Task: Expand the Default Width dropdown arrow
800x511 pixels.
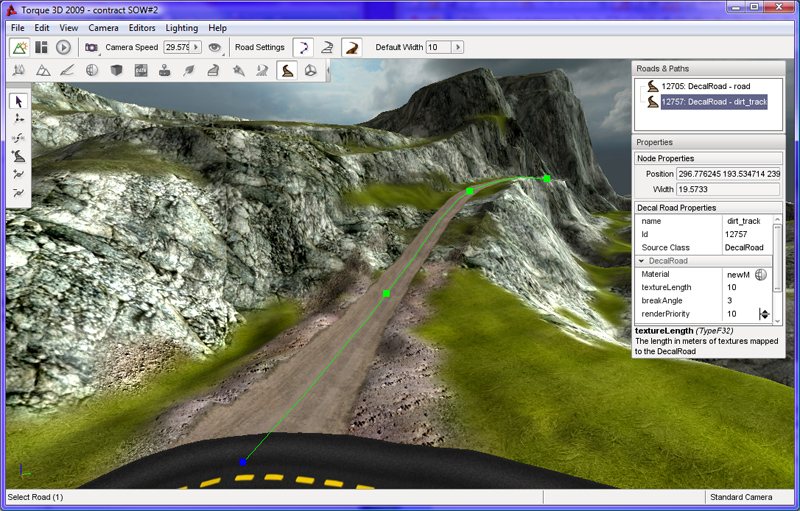Action: (458, 47)
